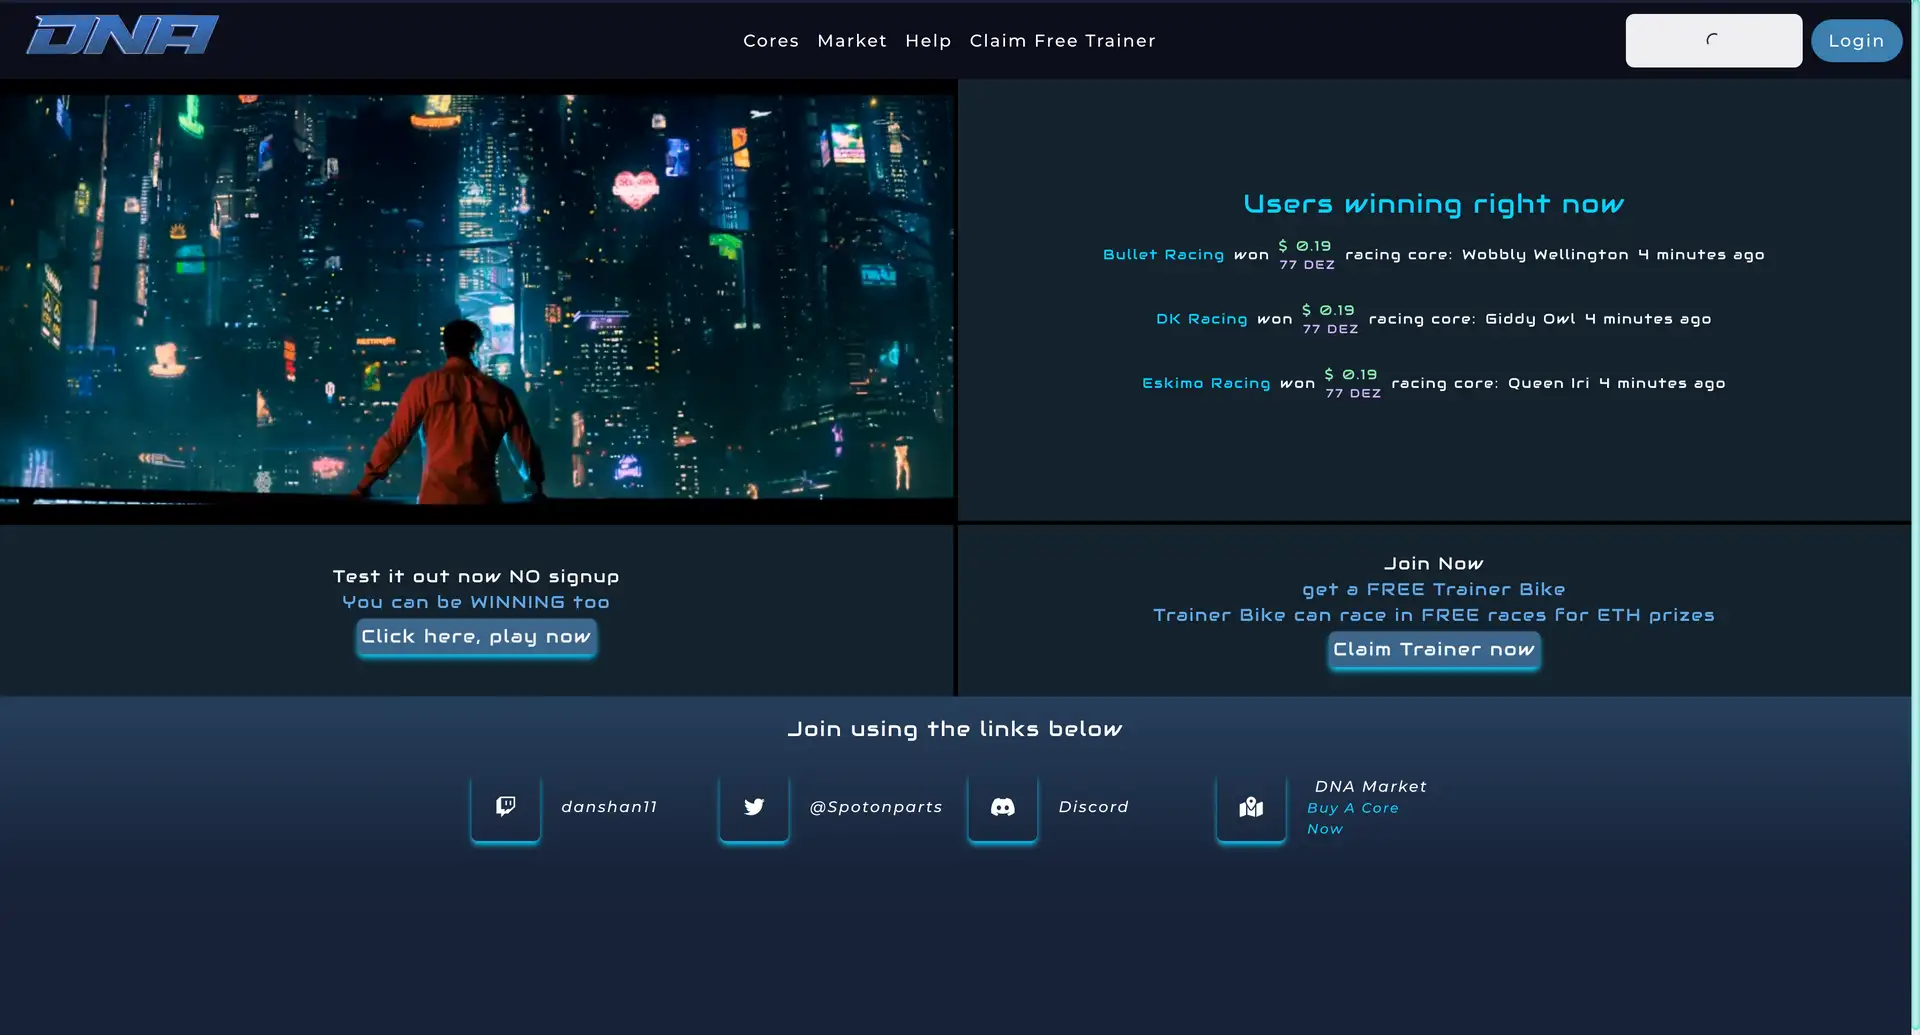1920x1035 pixels.
Task: Click the loading white box beside Login
Action: click(x=1713, y=41)
